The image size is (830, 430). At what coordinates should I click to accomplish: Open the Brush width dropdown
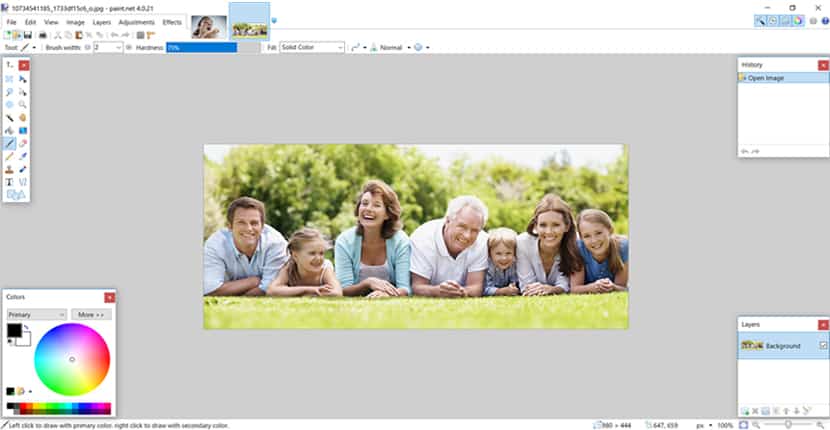(118, 47)
